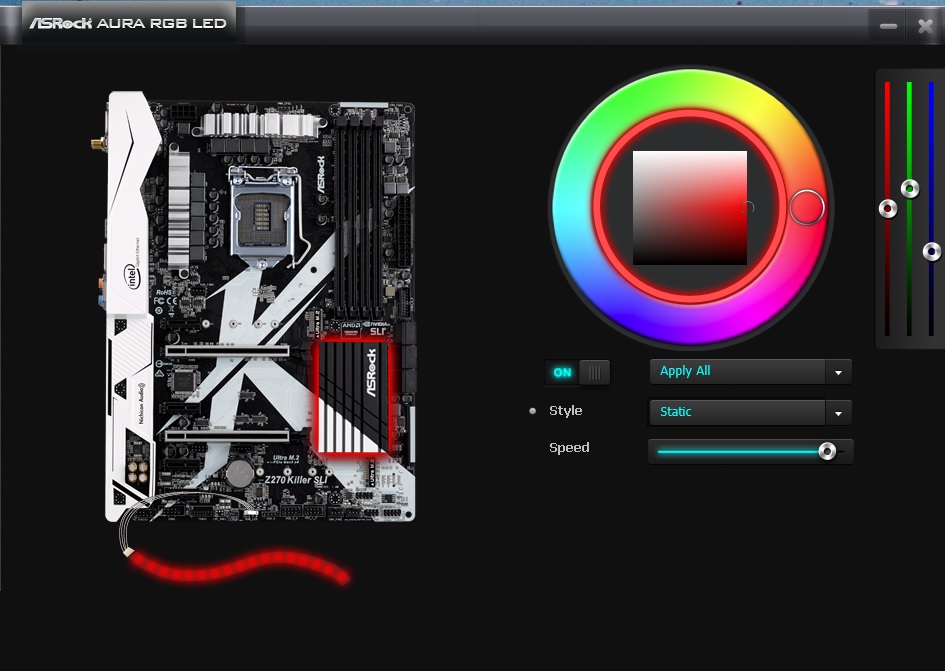Select the glowing red LED strip
945x671 pixels.
[x=240, y=567]
